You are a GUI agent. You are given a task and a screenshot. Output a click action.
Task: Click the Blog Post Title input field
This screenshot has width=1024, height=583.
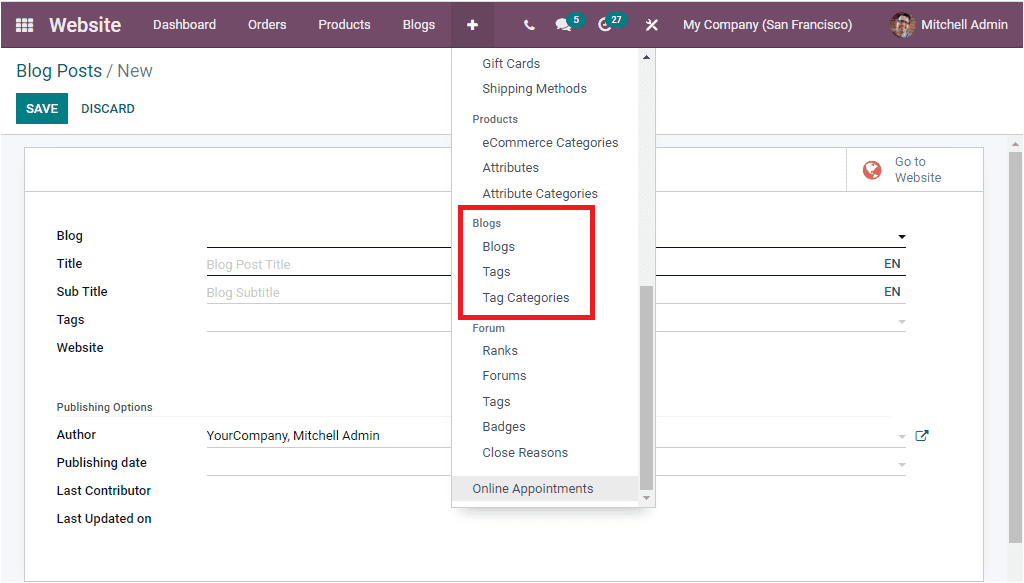(300, 263)
